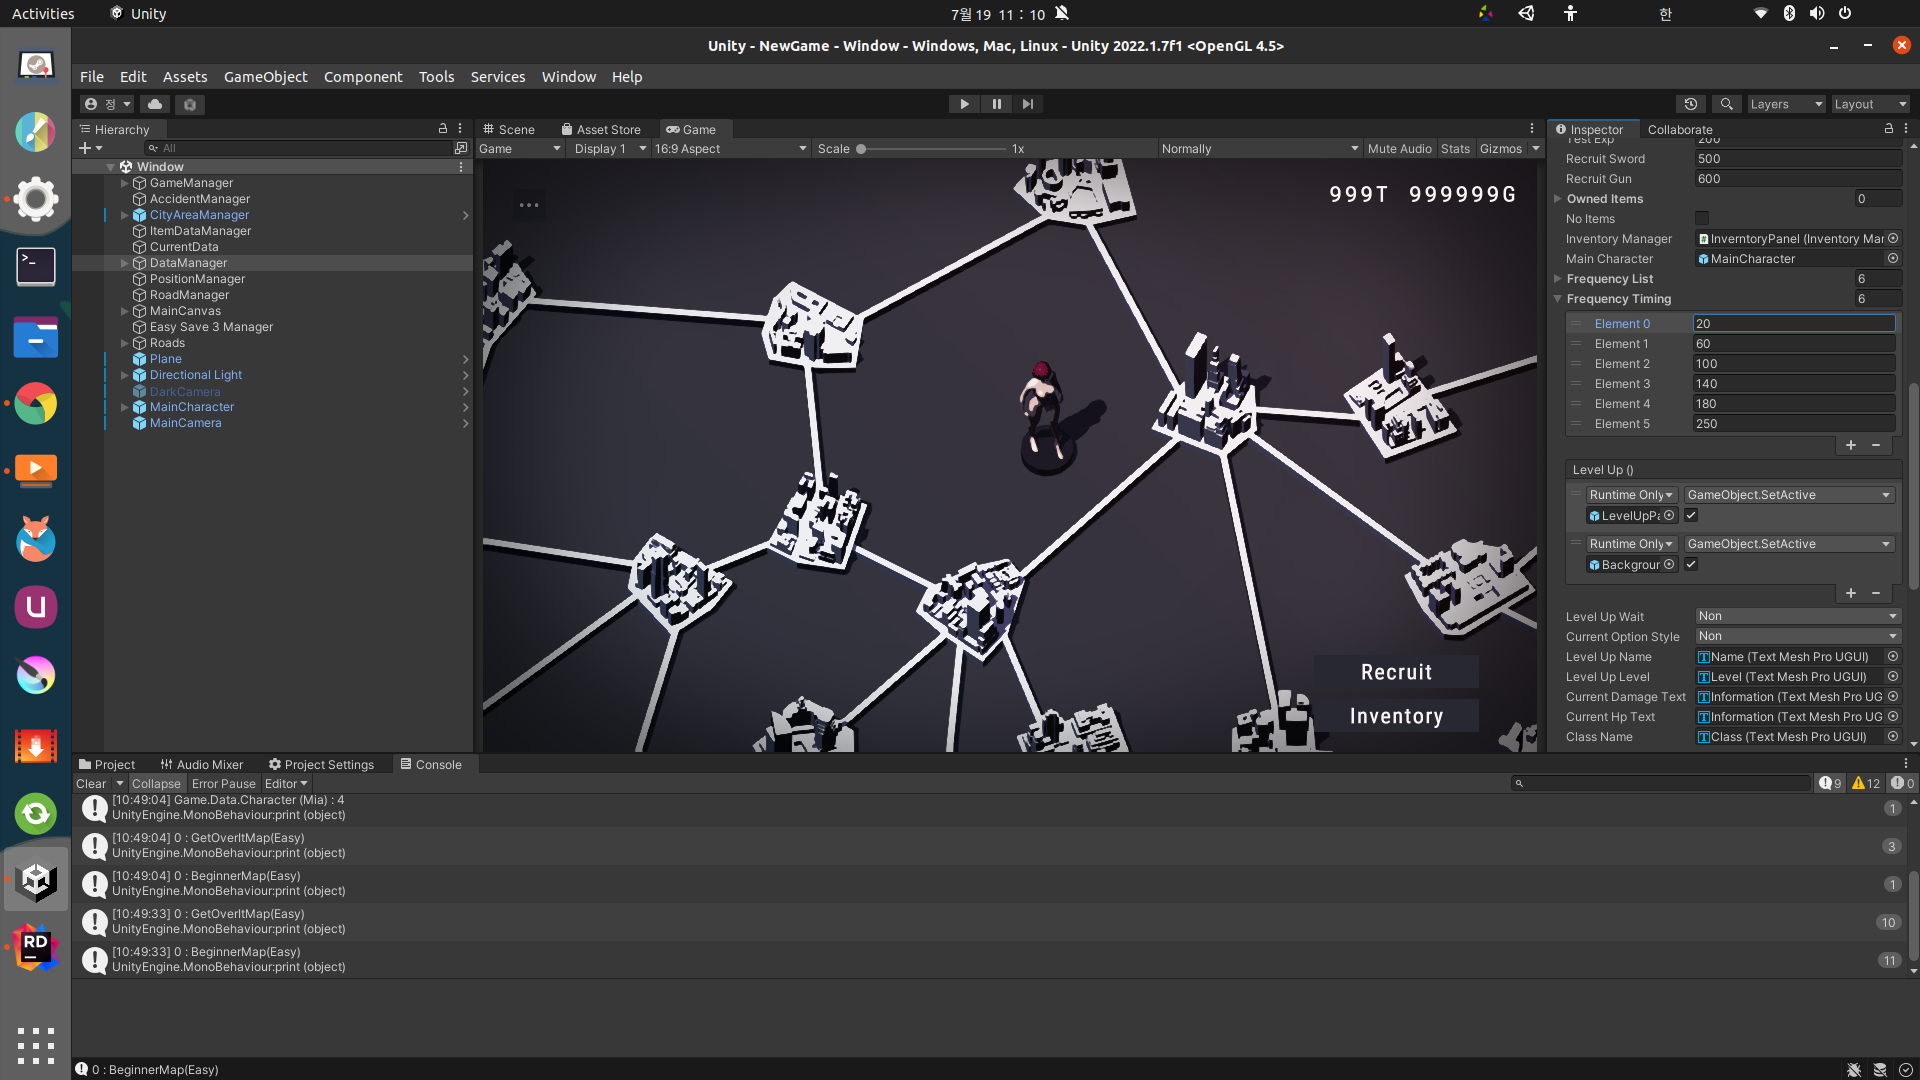Viewport: 1920px width, 1080px height.
Task: Click the Pause button in toolbar
Action: [996, 104]
